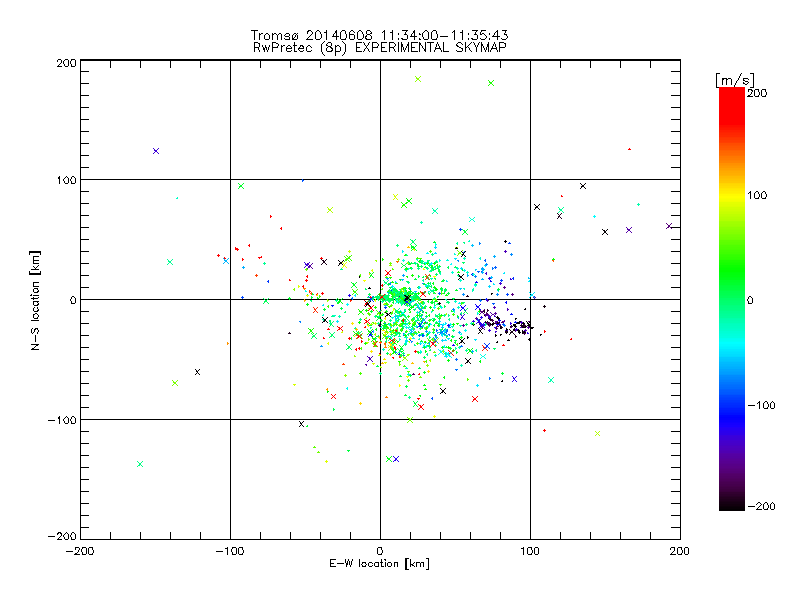The height and width of the screenshot is (600, 800).
Task: Click the '0' tick label on E-W axis
Action: [x=380, y=551]
